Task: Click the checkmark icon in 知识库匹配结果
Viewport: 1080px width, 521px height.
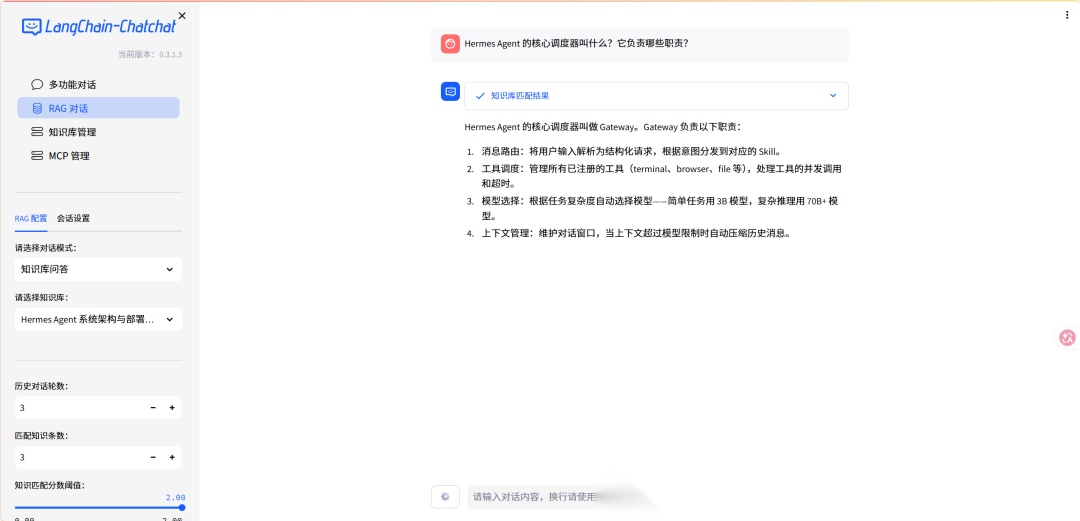Action: [480, 96]
